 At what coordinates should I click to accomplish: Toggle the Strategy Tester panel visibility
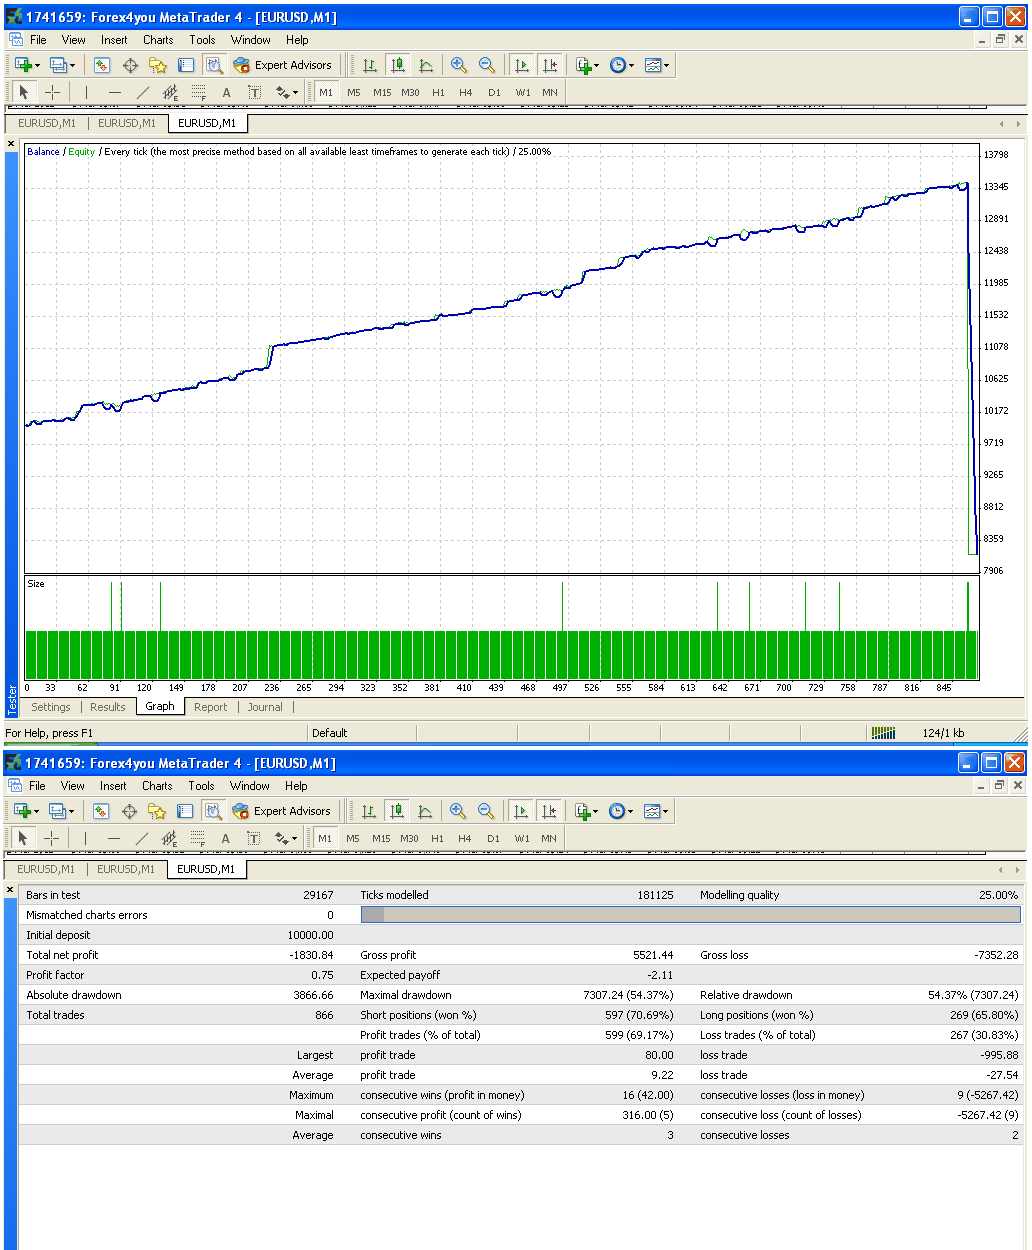(x=214, y=64)
